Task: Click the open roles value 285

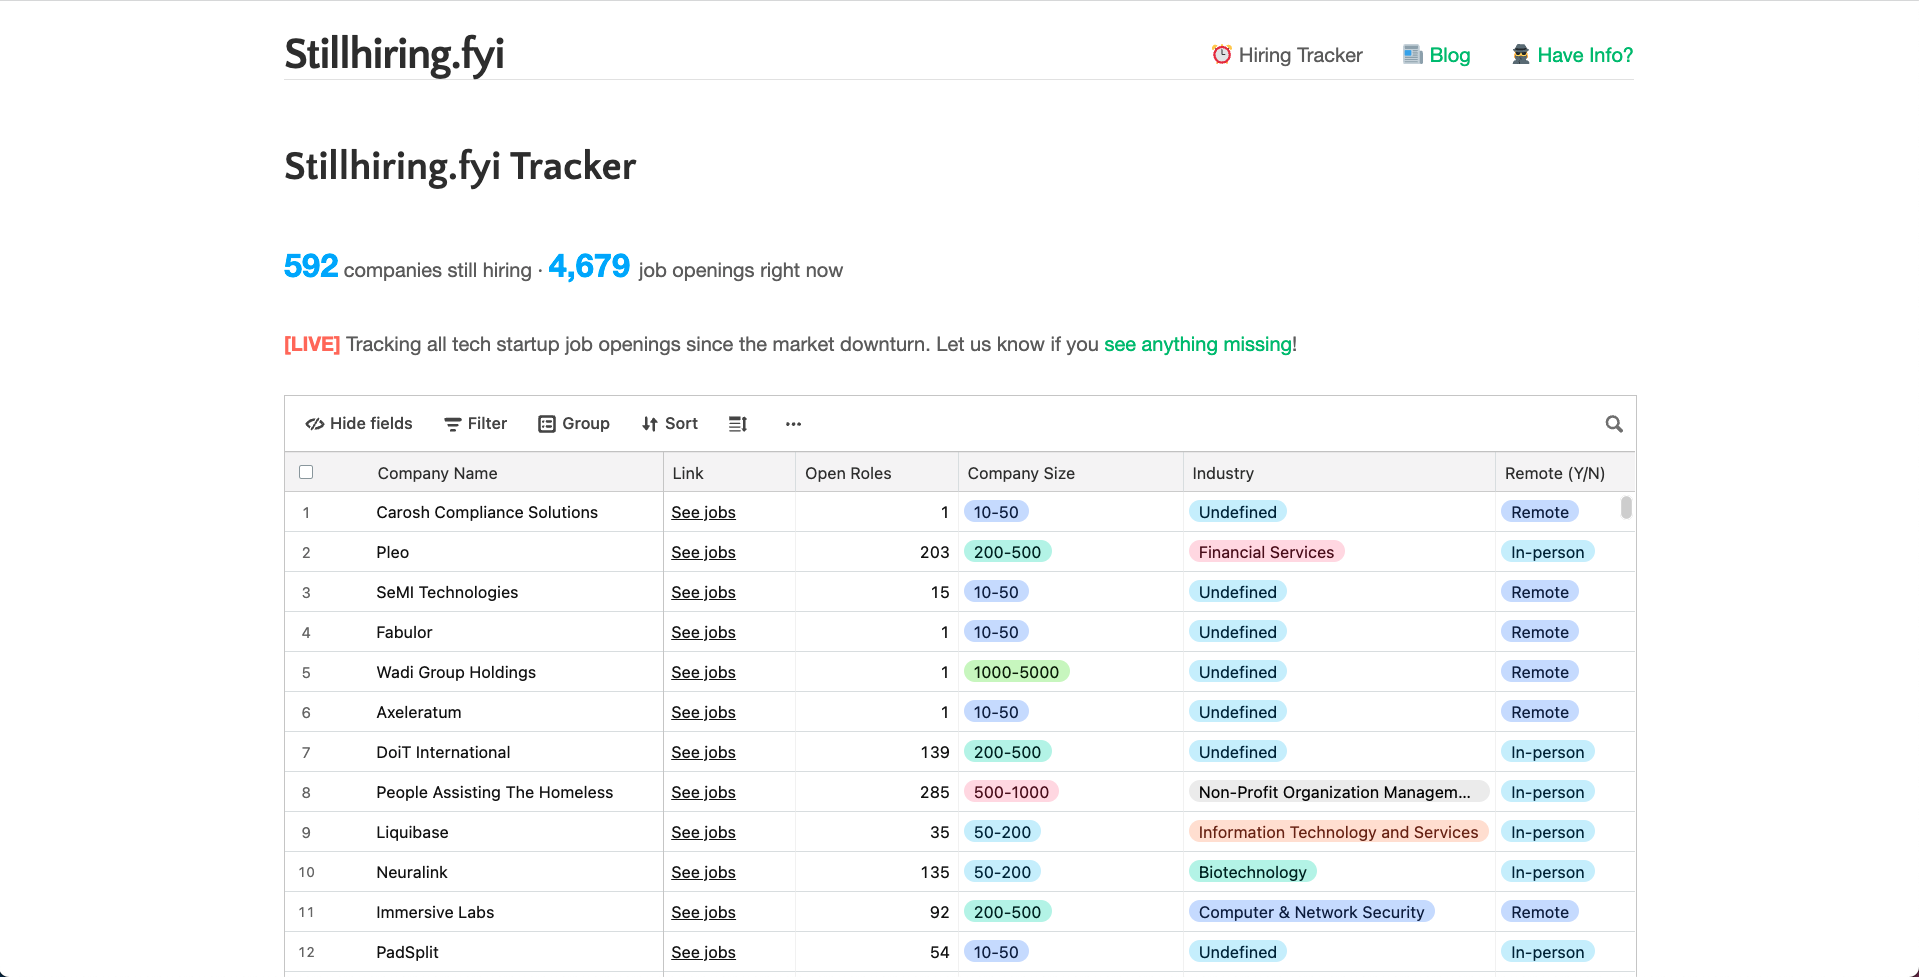Action: 934,792
